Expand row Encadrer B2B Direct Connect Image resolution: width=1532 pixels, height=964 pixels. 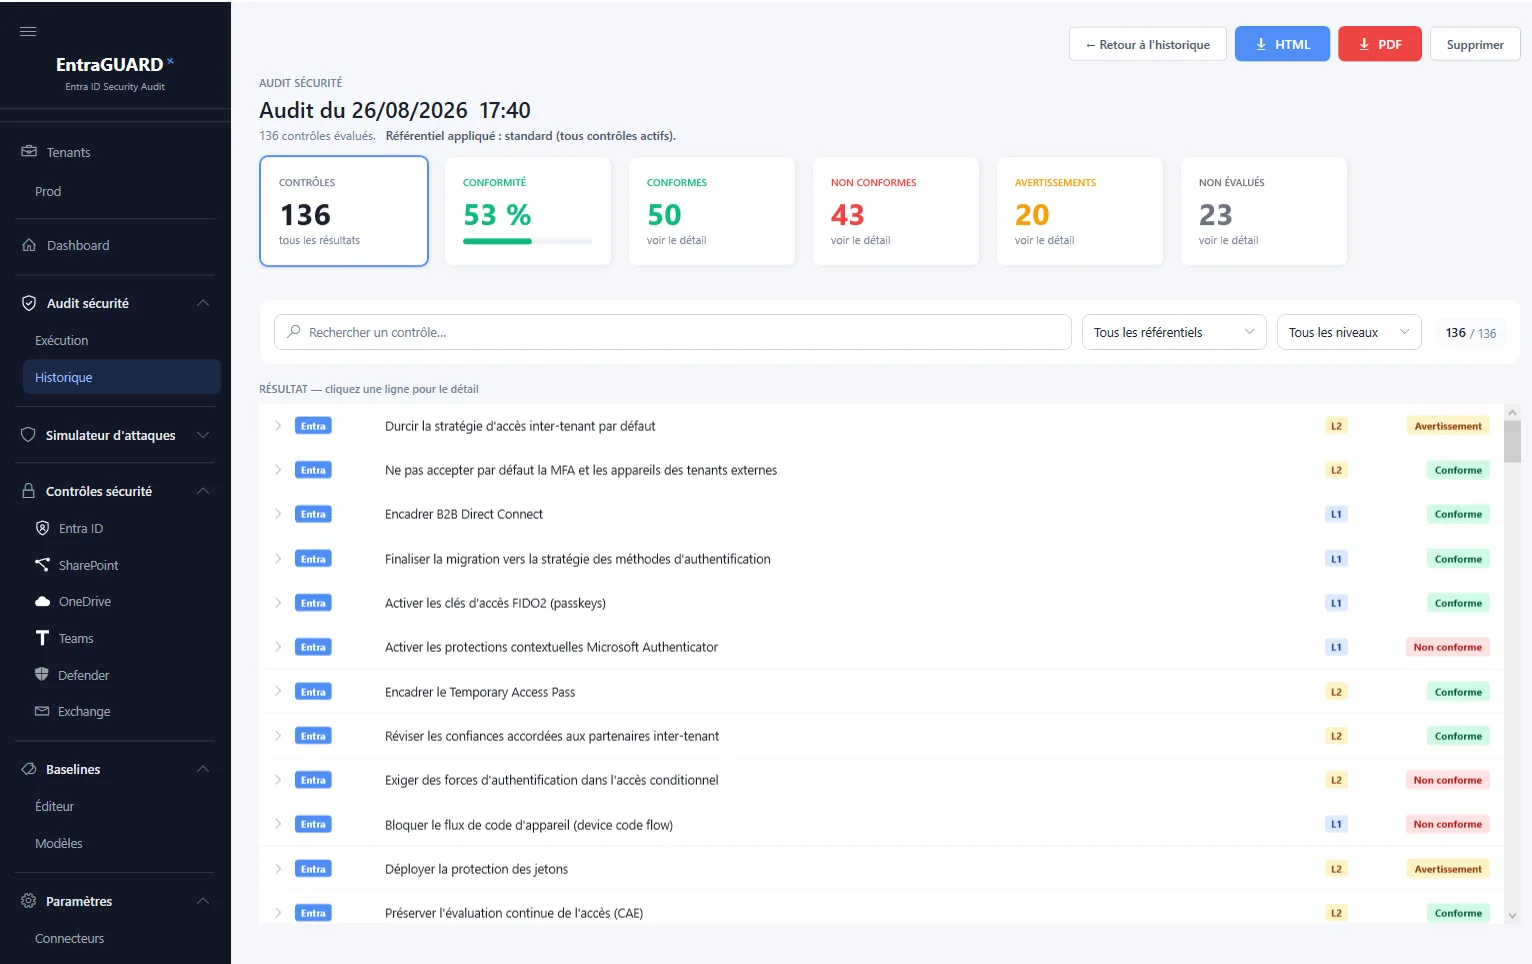(278, 514)
